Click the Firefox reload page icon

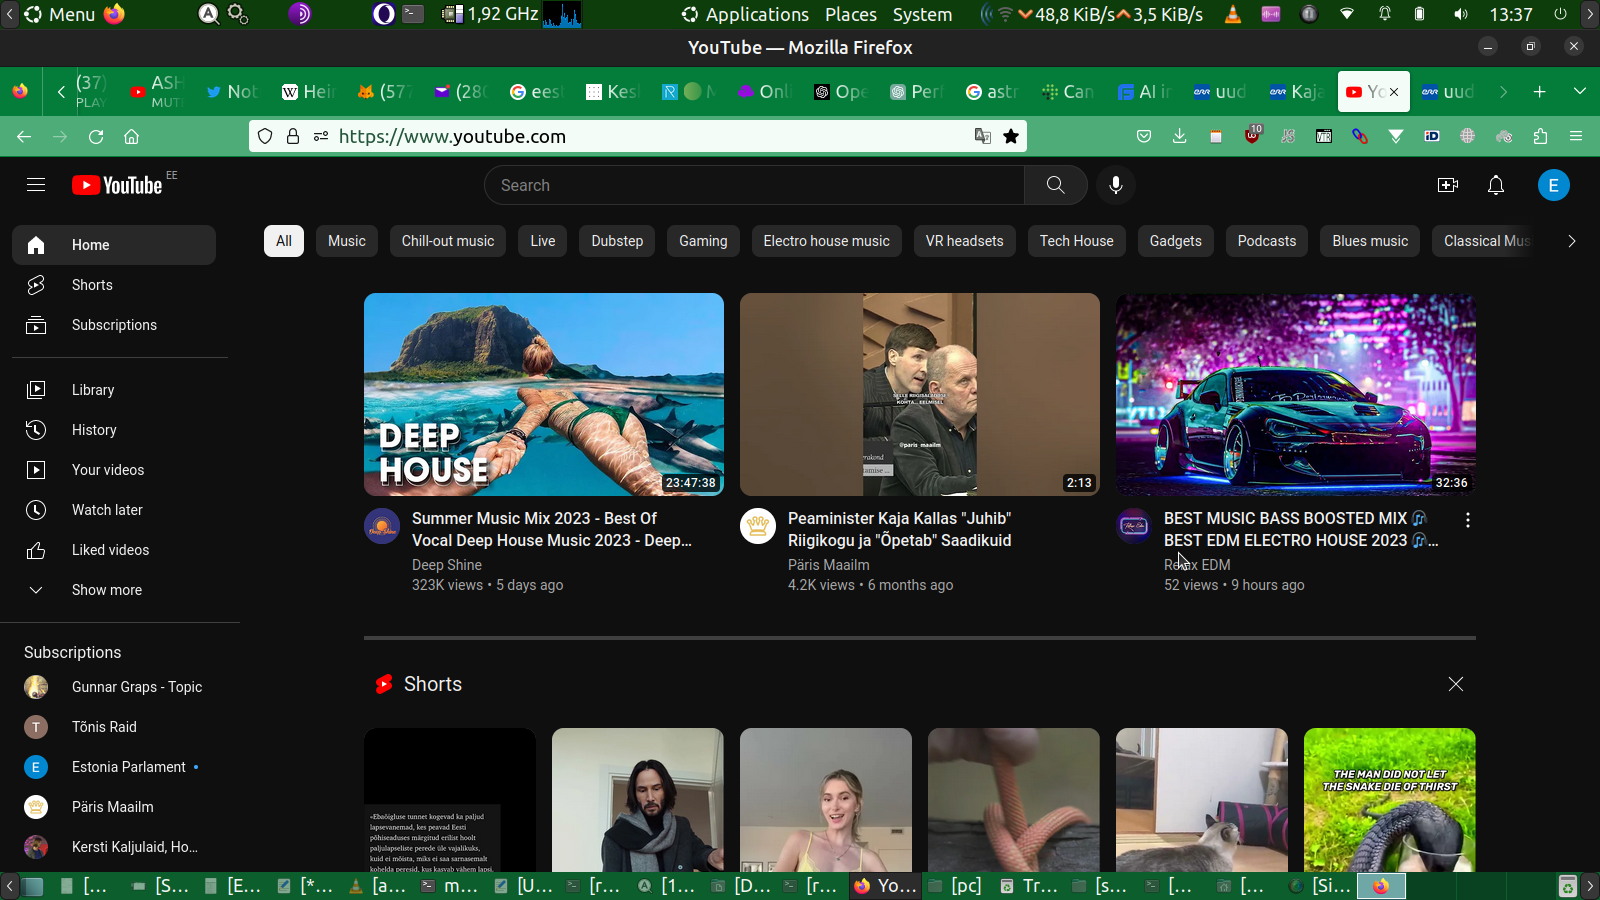[x=96, y=137]
